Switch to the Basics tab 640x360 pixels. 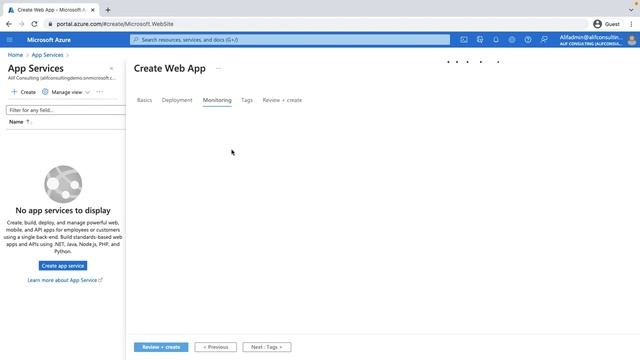pos(144,100)
